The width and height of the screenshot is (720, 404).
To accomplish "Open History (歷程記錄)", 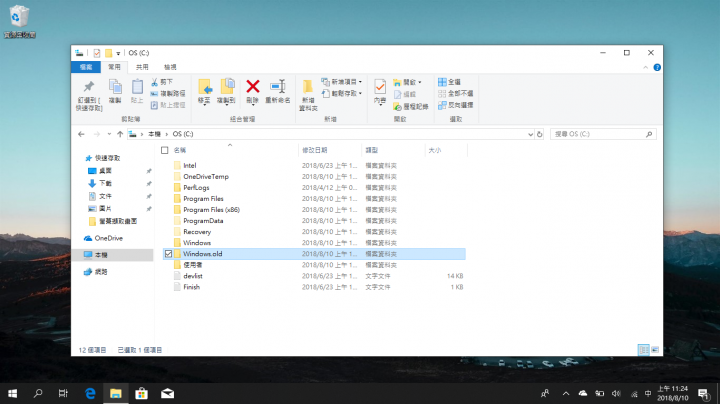I will (411, 107).
